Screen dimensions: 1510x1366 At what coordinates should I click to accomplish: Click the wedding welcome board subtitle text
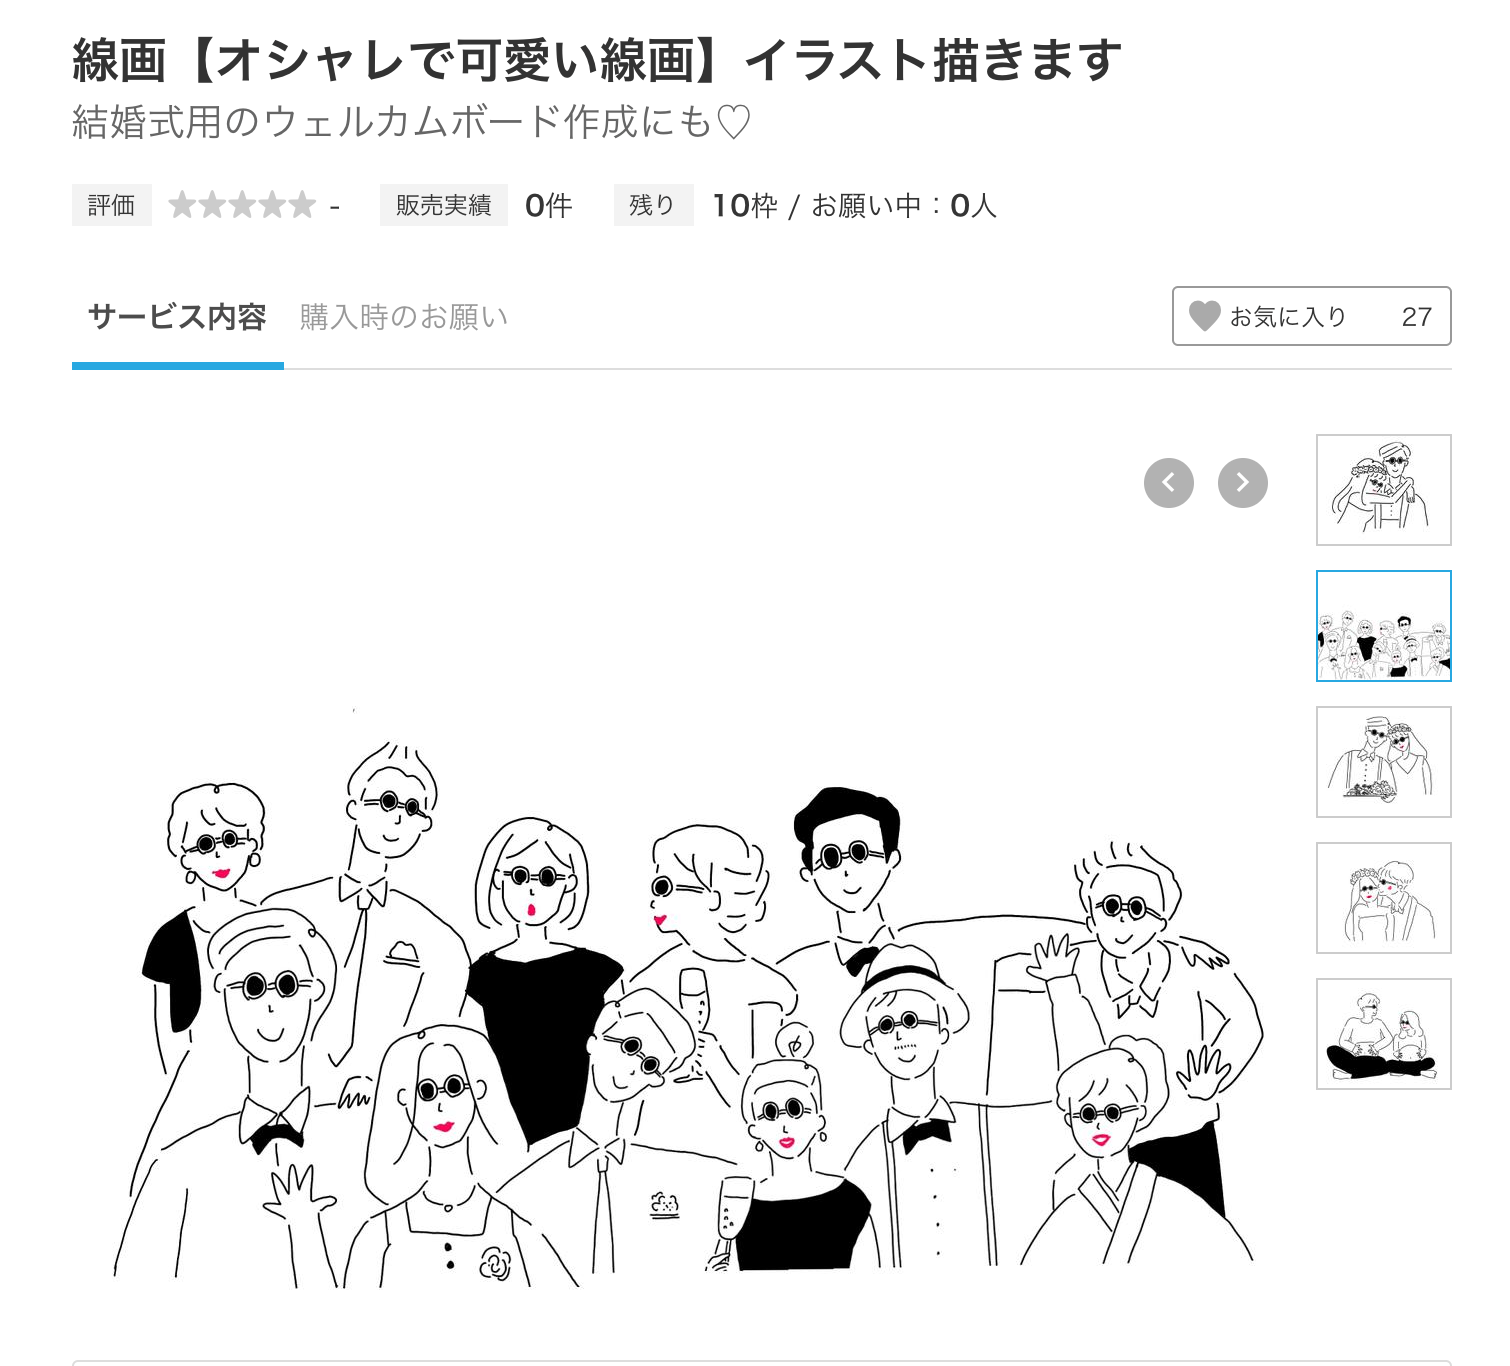click(x=411, y=122)
